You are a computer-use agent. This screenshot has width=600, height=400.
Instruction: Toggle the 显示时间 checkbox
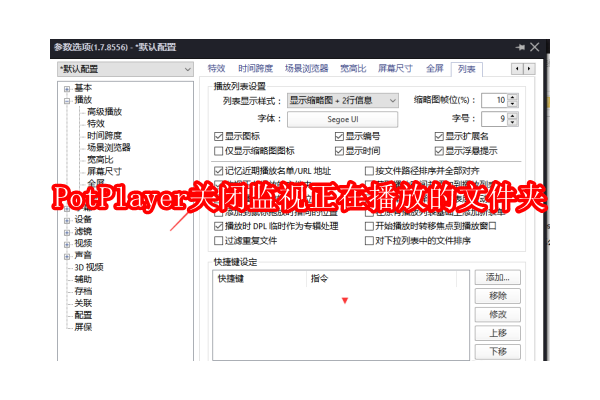click(x=339, y=151)
